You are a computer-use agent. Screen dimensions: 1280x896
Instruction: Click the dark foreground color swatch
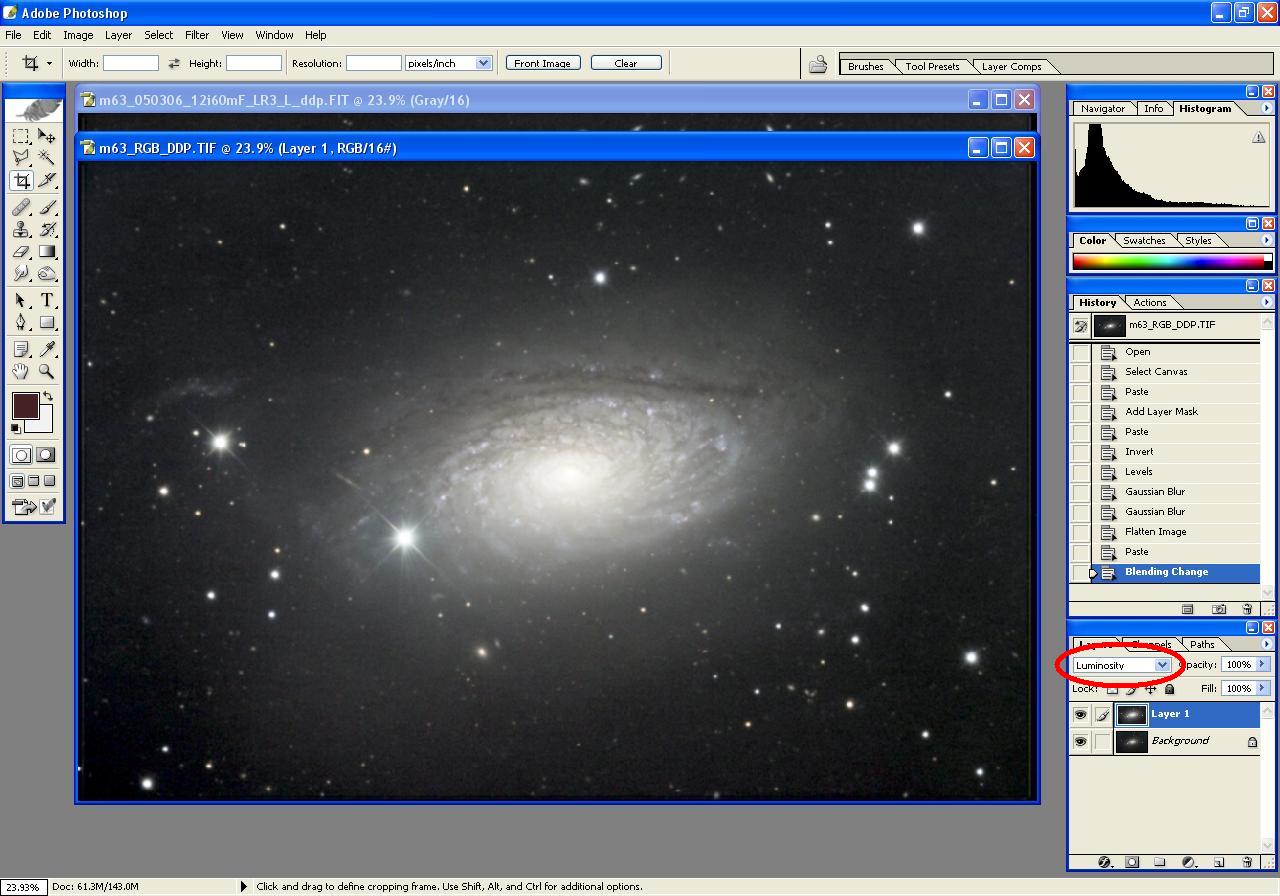(25, 406)
